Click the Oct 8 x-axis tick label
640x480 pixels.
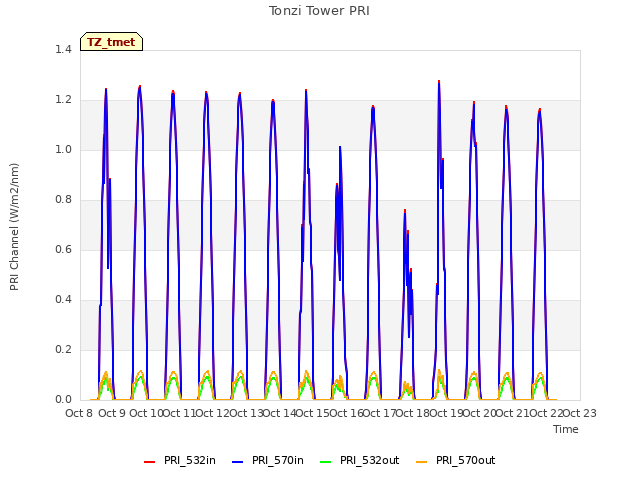[x=79, y=413]
